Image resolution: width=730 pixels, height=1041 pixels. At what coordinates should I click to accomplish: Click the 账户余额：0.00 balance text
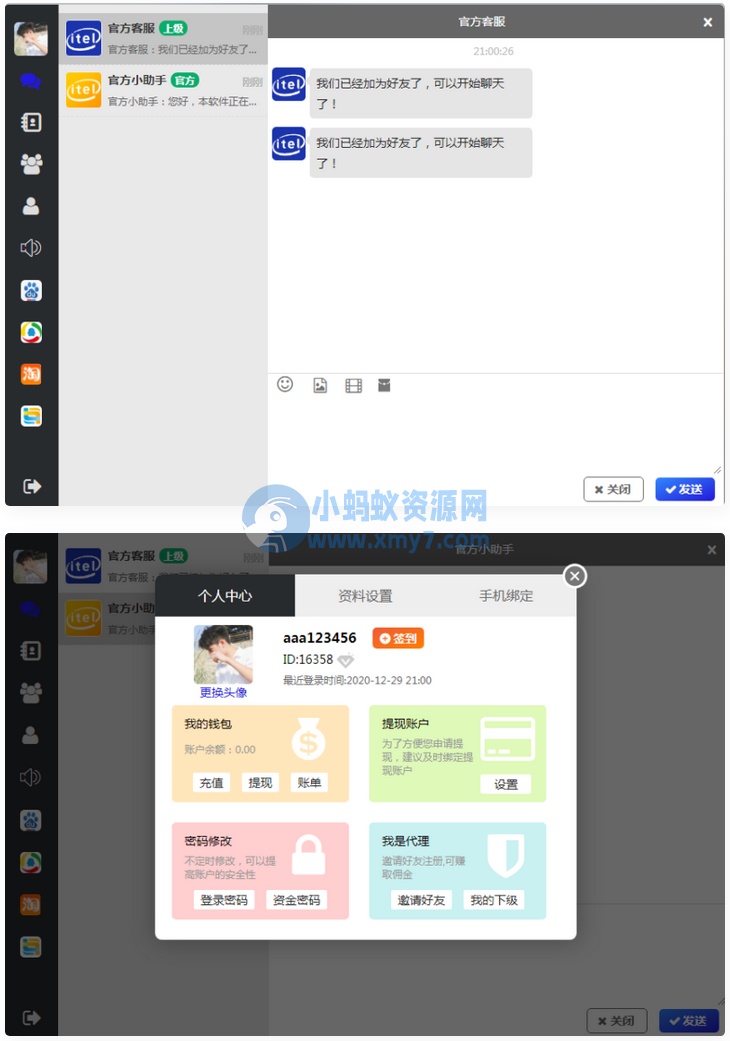(x=220, y=750)
